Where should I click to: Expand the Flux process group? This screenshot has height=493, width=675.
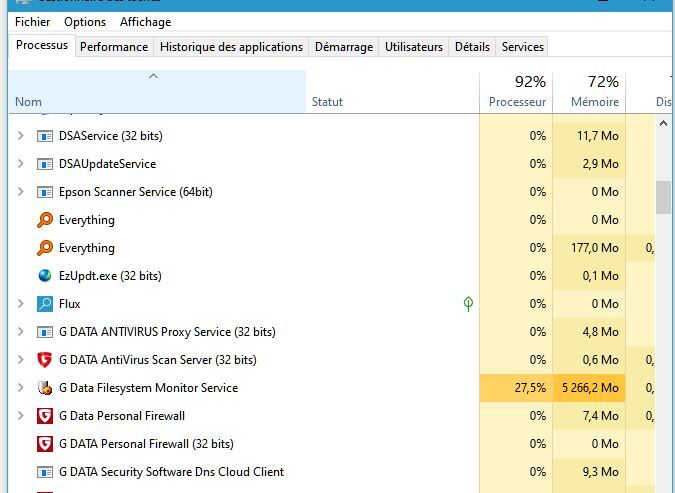point(20,304)
